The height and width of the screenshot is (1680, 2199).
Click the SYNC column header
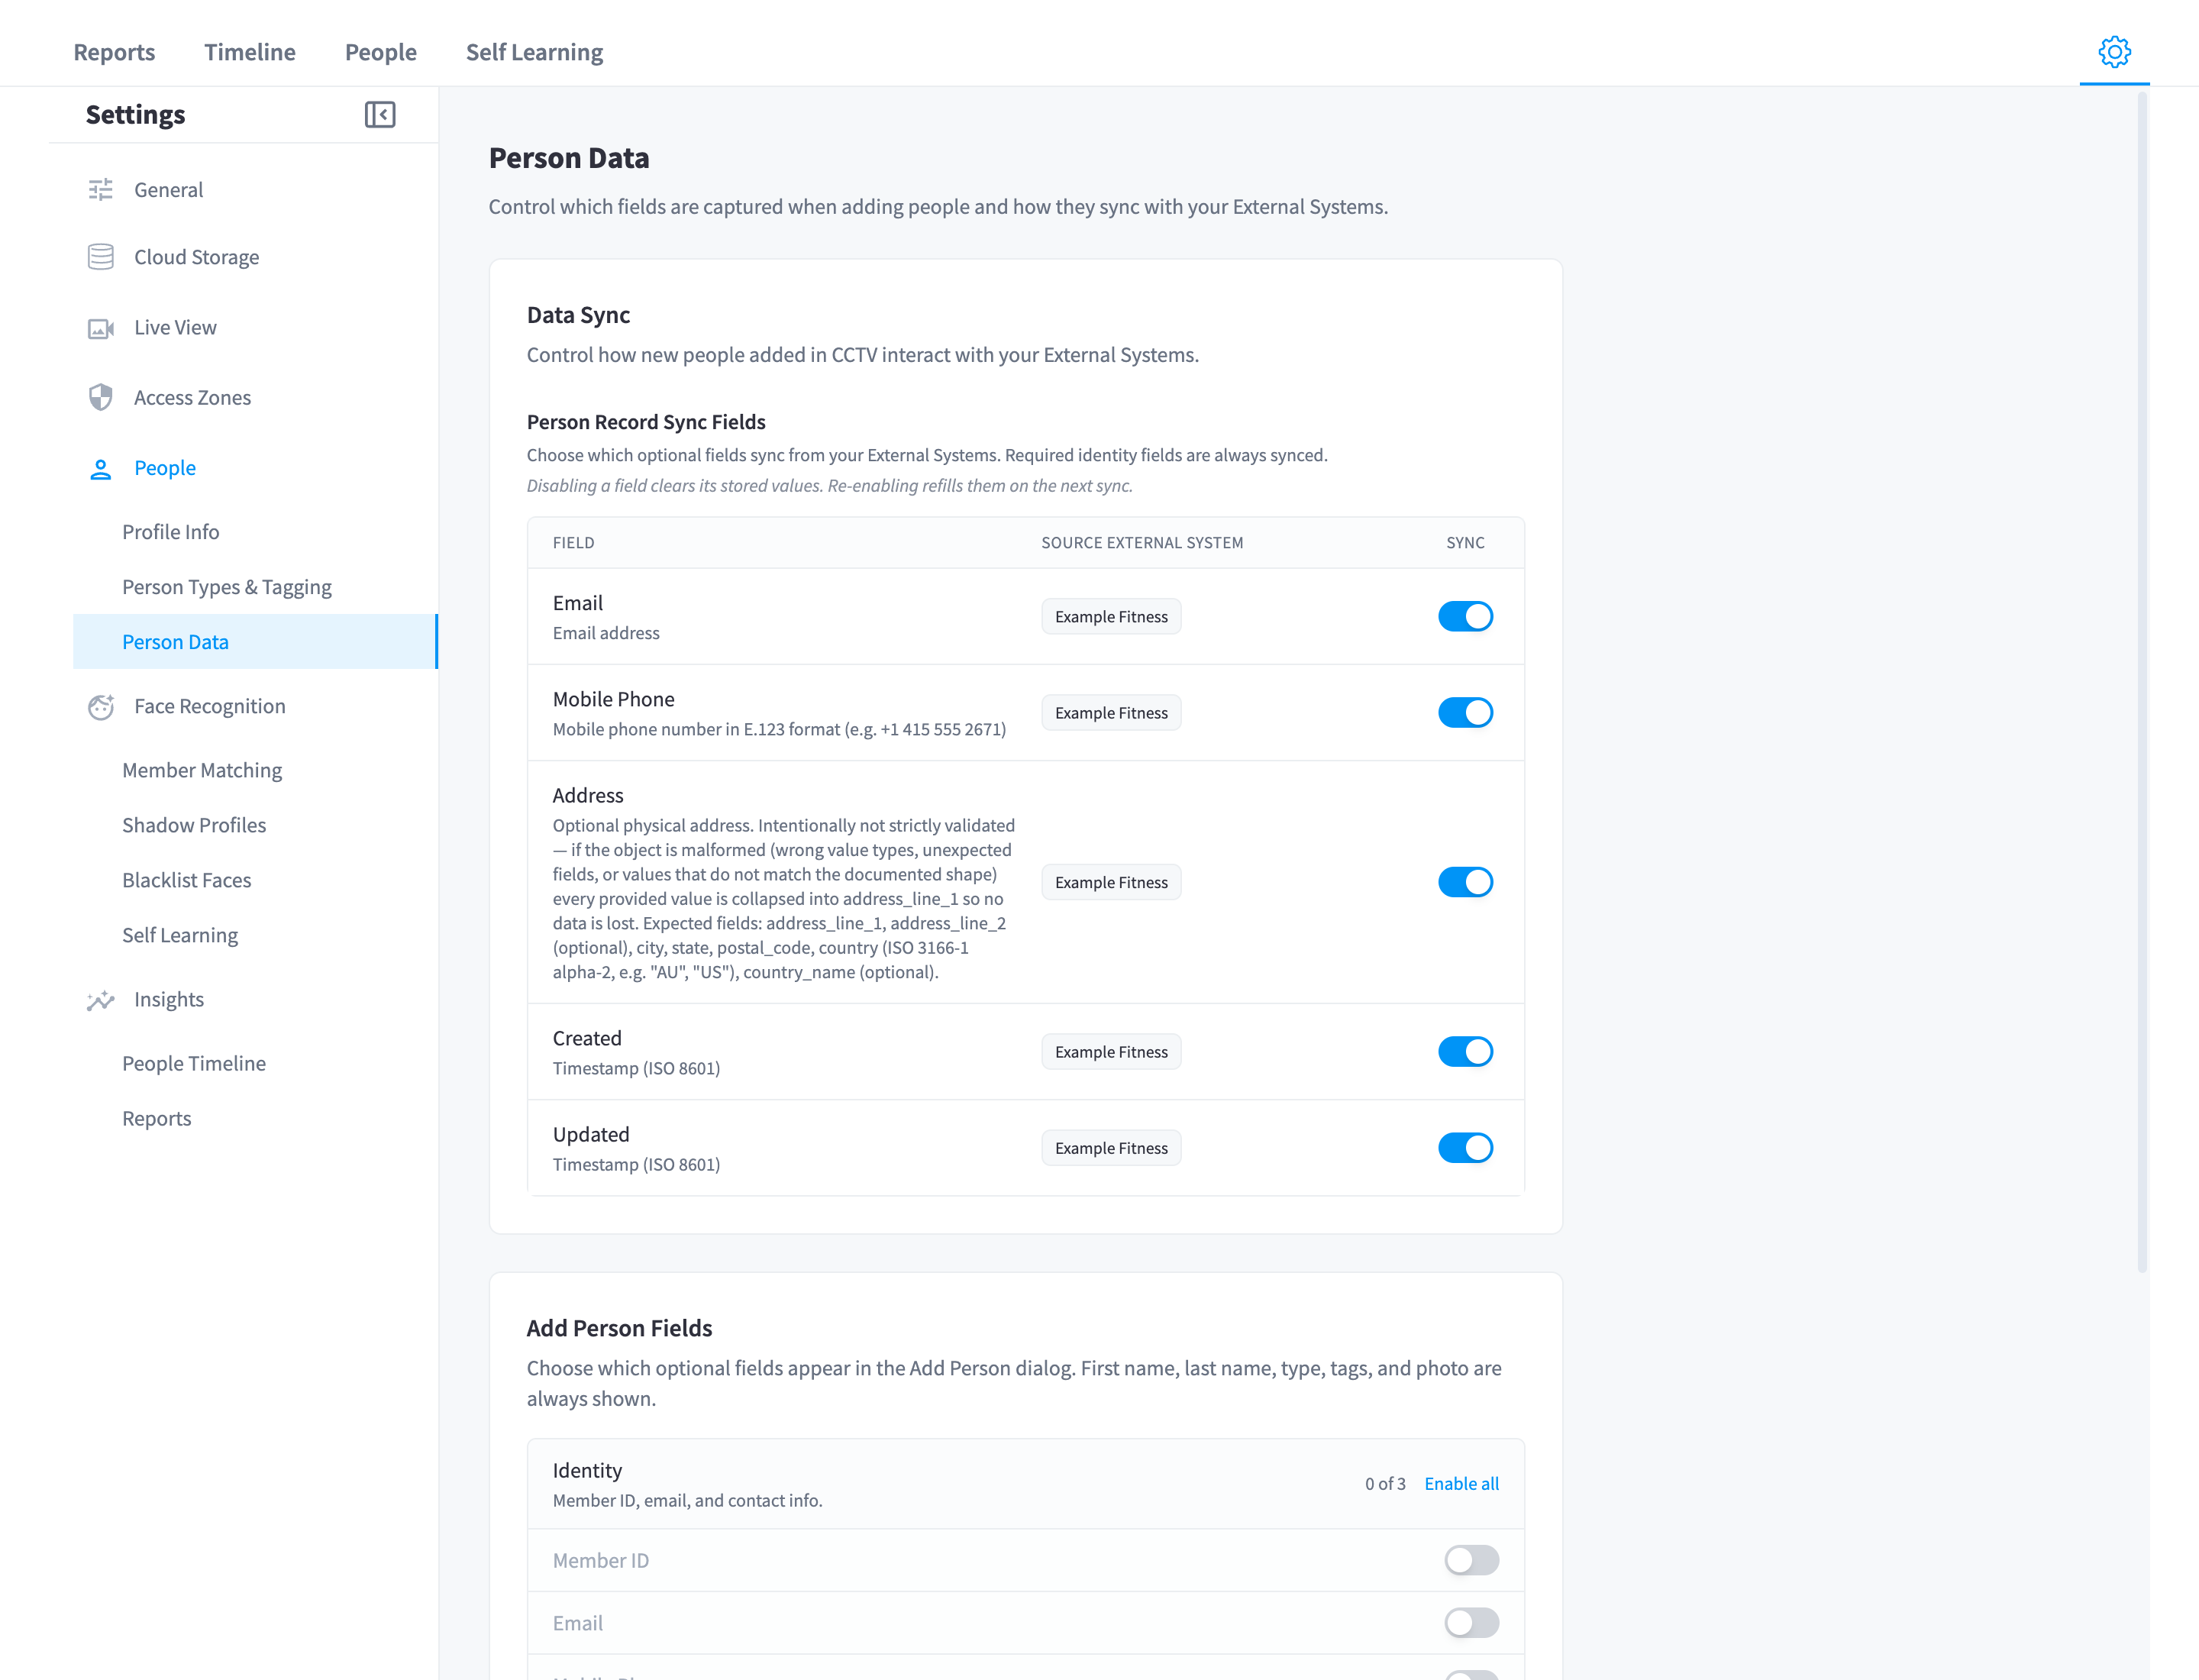pos(1465,543)
